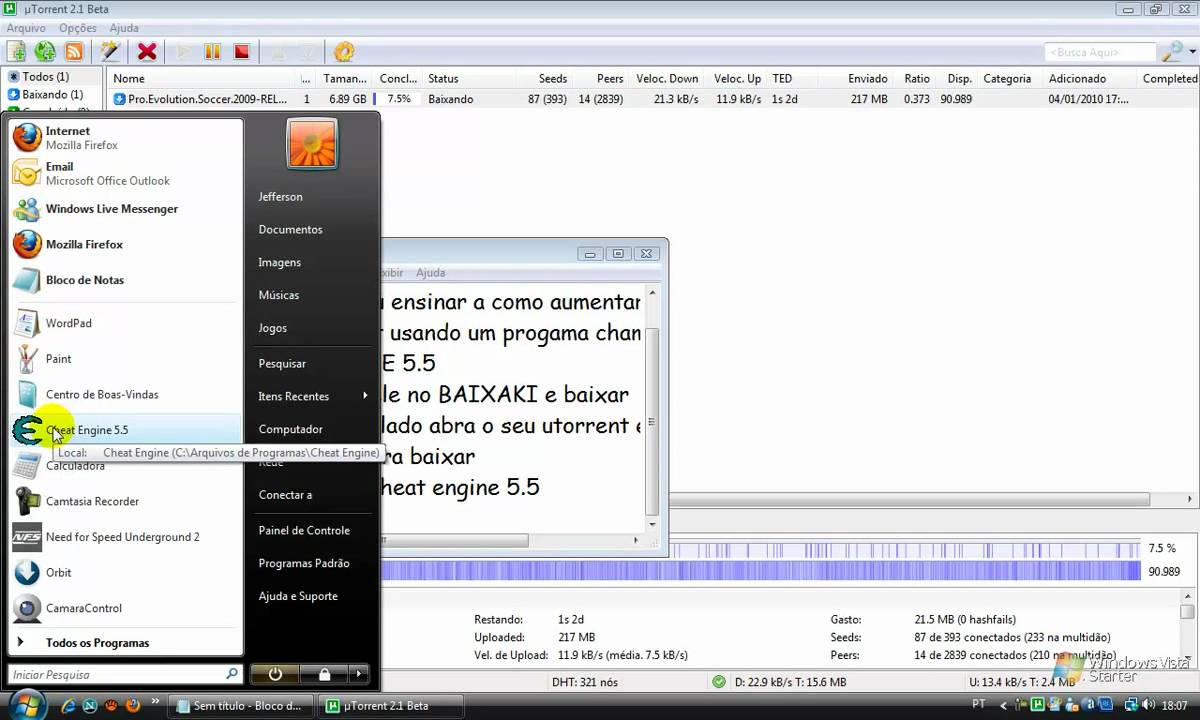Open the Ajuda menu in uTorrent
The image size is (1200, 720).
point(124,28)
